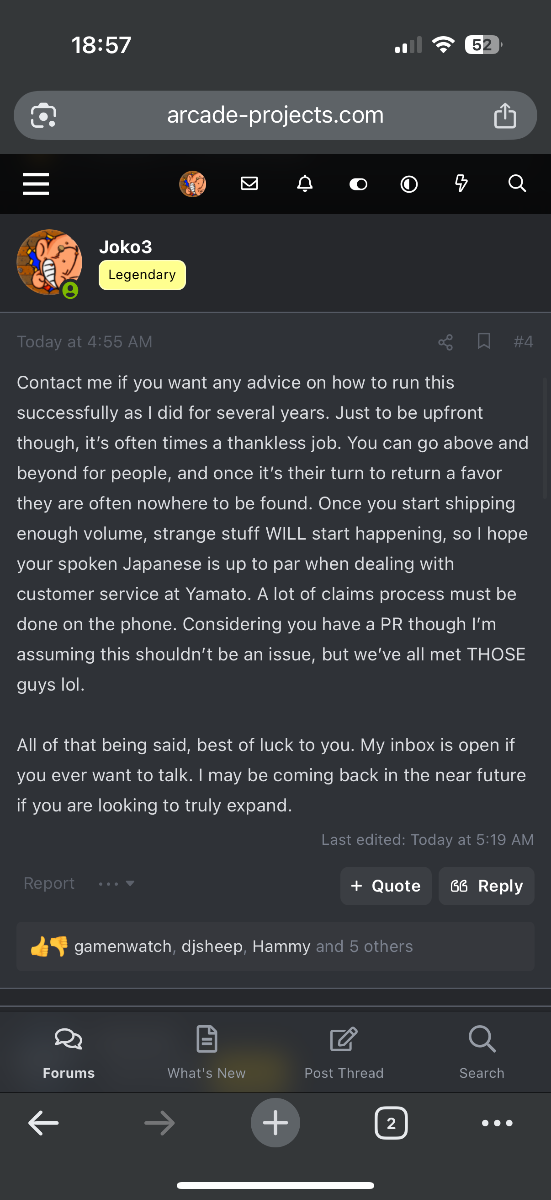
Task: Click the + Quote button
Action: tap(386, 886)
